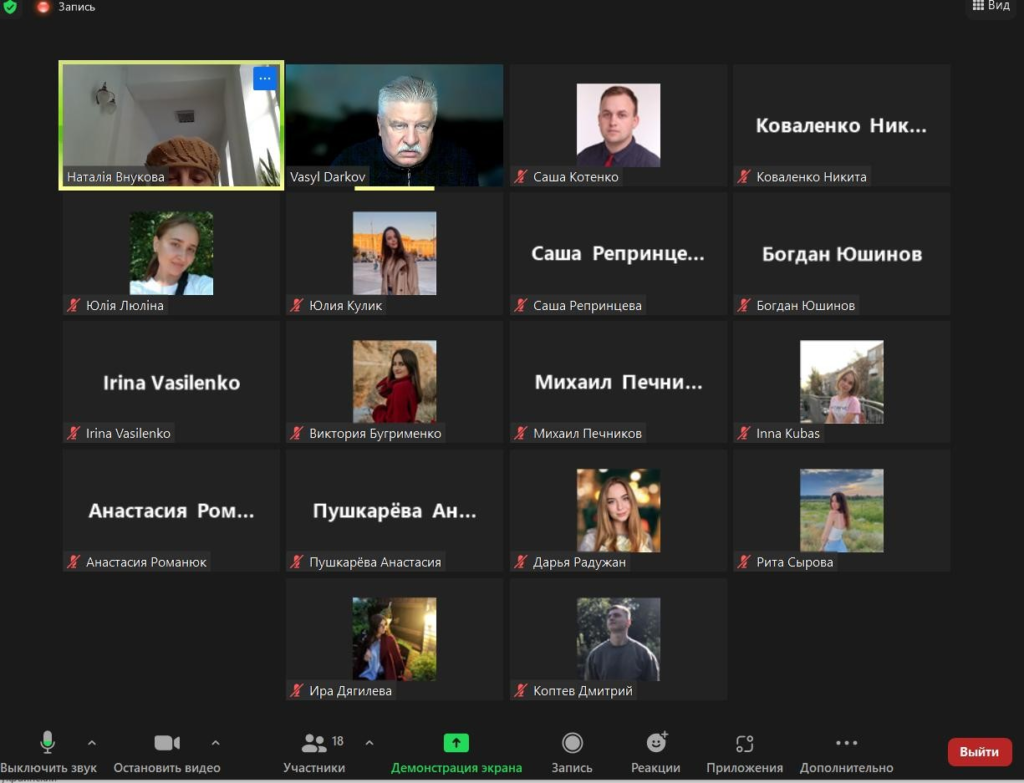Click the muted mic icon beside Коптев Дмитрий
This screenshot has height=783, width=1024.
click(520, 690)
